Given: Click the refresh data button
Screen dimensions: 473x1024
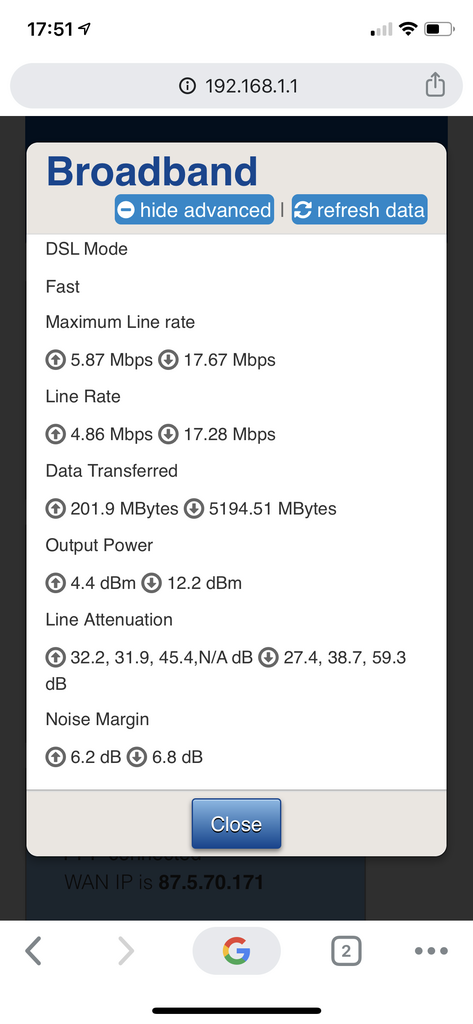Looking at the screenshot, I should pos(359,210).
